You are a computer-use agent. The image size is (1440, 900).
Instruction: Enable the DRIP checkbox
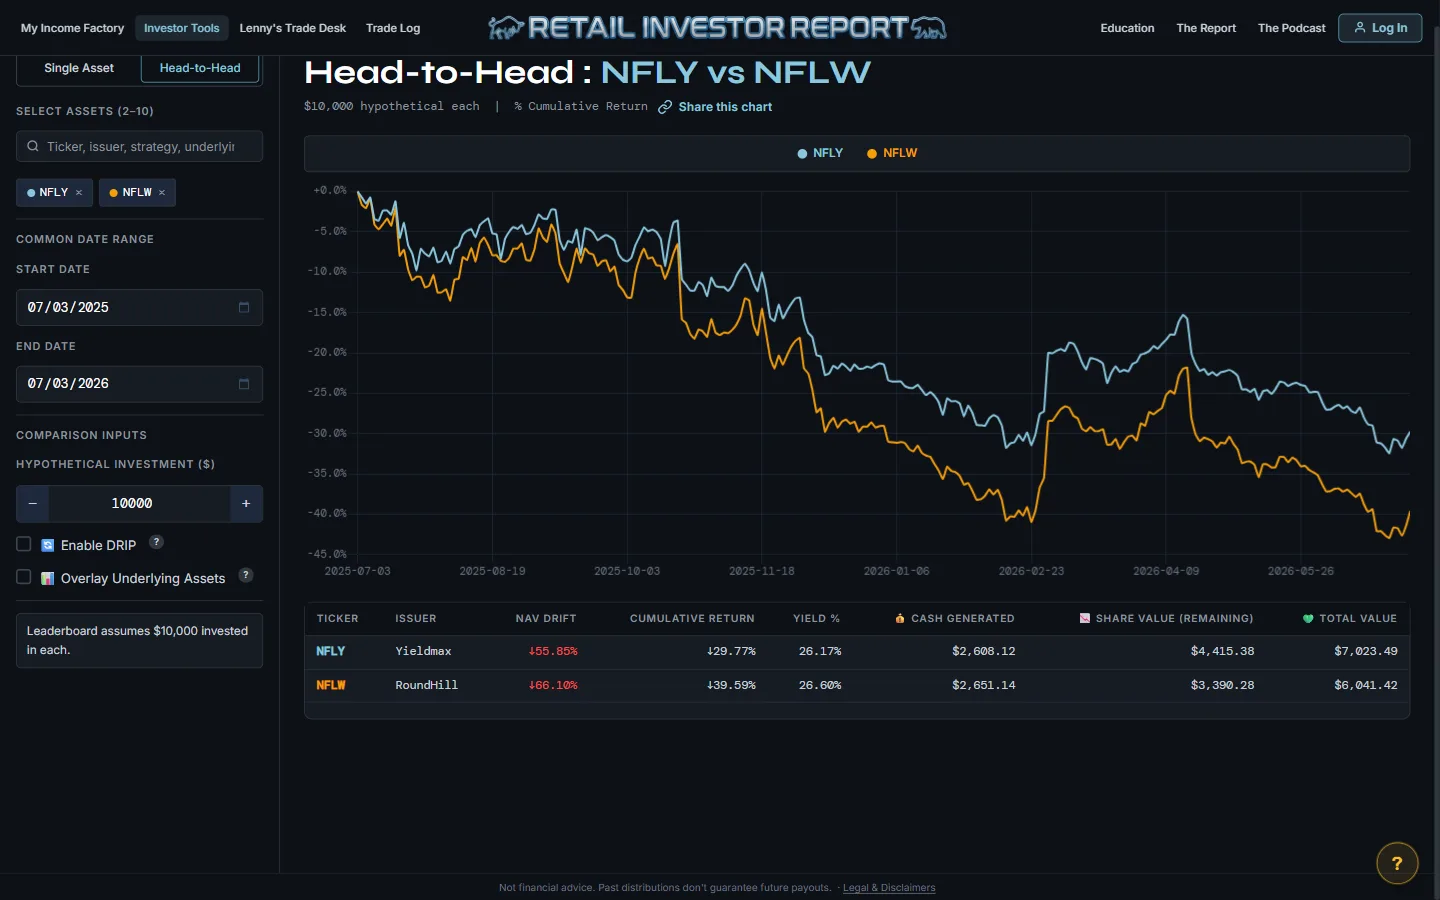(x=24, y=544)
